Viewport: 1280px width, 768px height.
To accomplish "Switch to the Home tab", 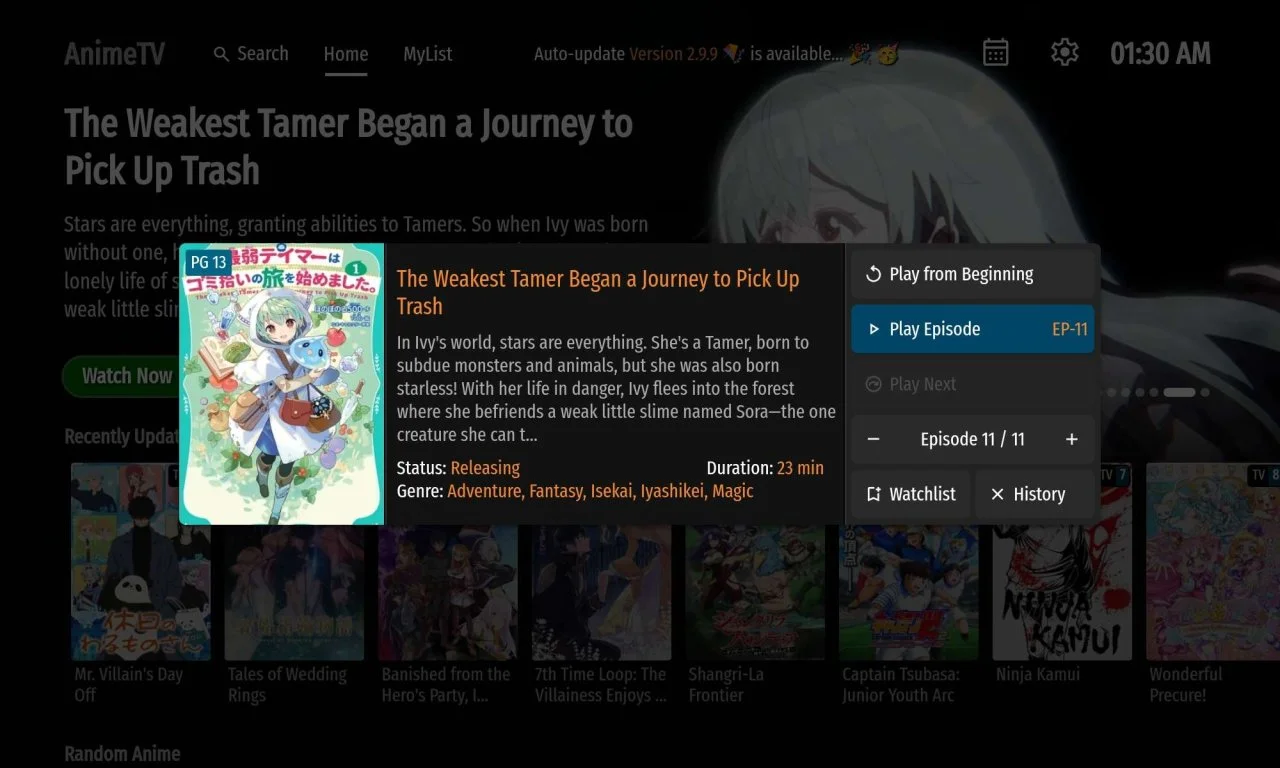I will tap(346, 54).
